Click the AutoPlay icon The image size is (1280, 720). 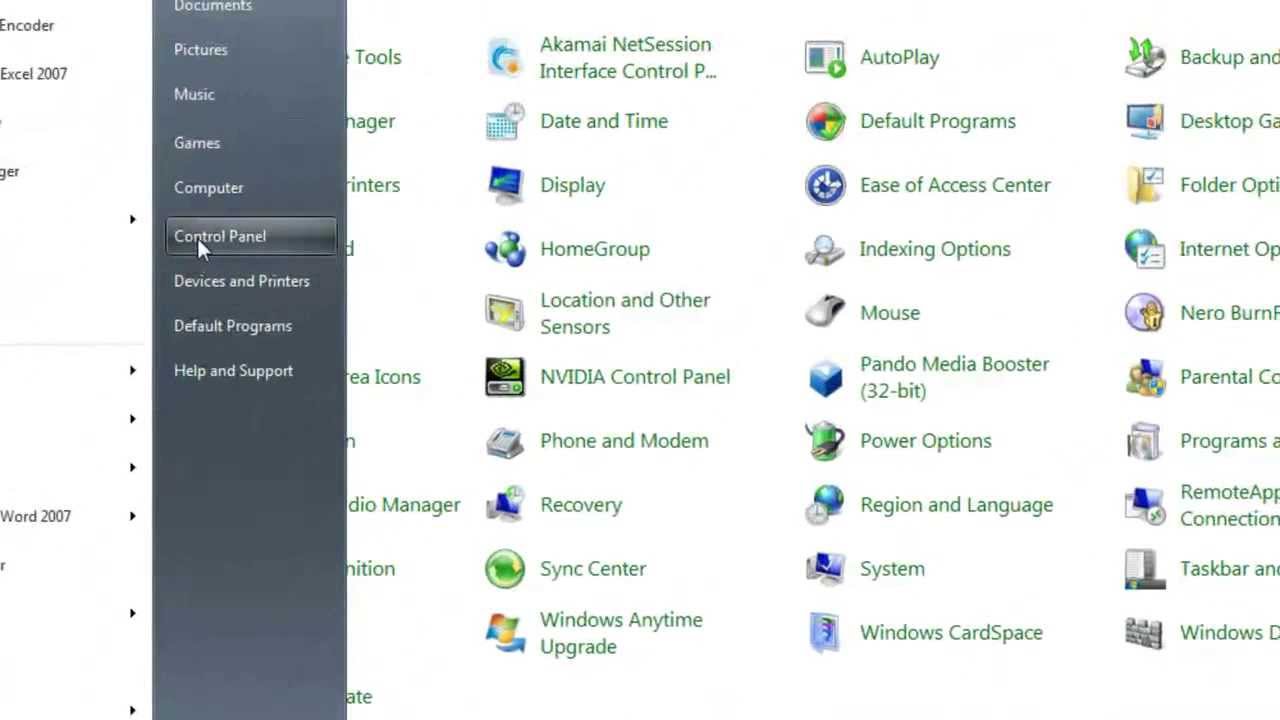click(x=825, y=57)
